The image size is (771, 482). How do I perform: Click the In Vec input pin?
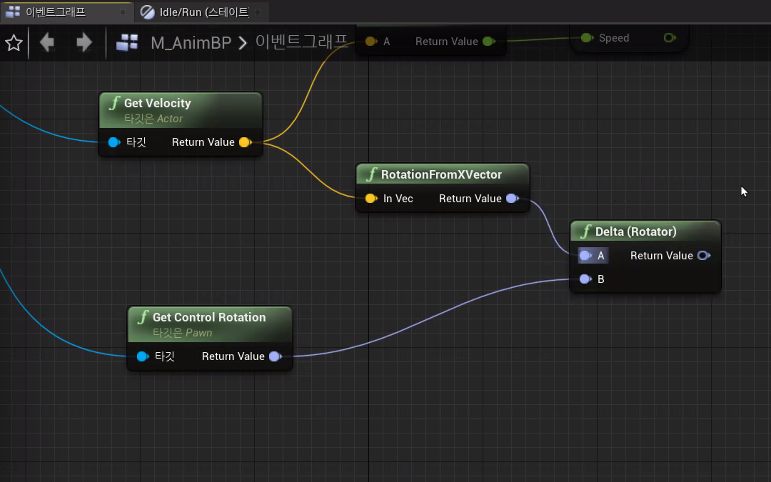pos(371,198)
